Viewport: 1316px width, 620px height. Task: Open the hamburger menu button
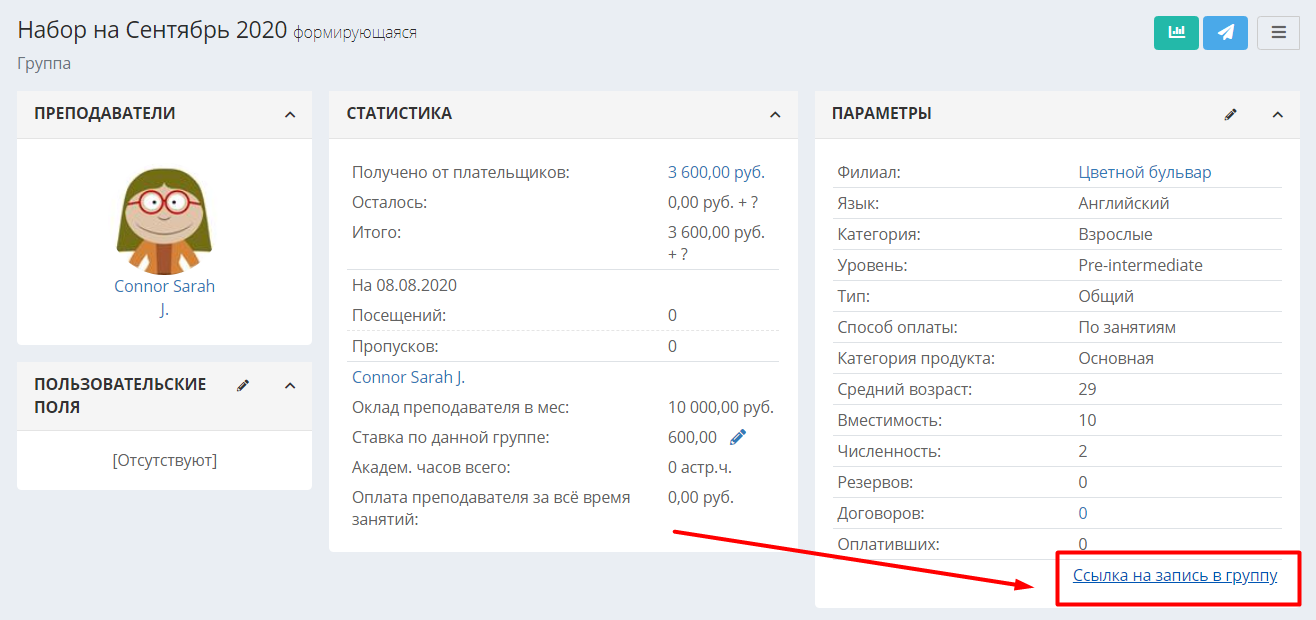pyautogui.click(x=1278, y=32)
